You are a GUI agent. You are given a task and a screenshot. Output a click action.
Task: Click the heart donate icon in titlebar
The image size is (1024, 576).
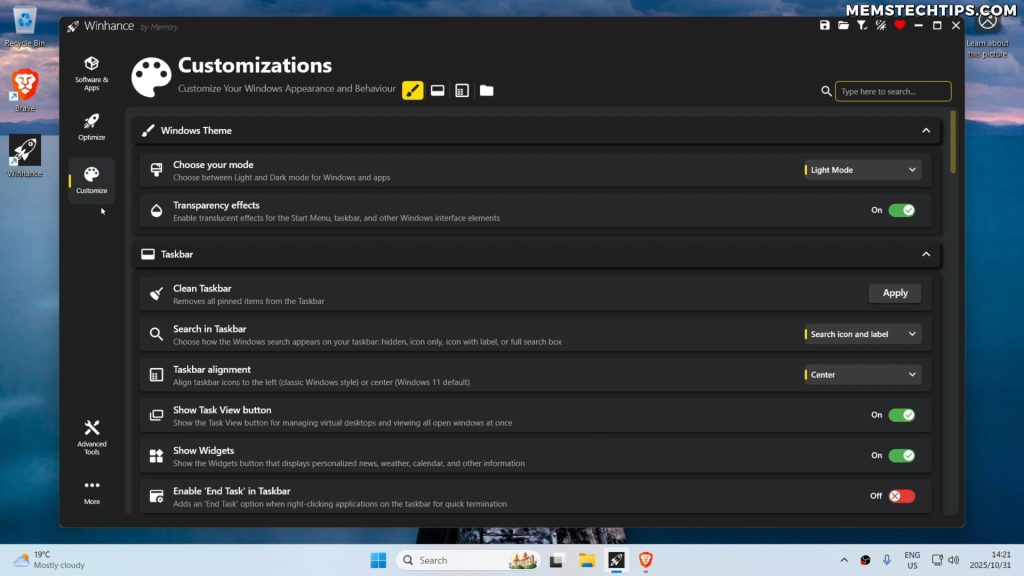[899, 26]
